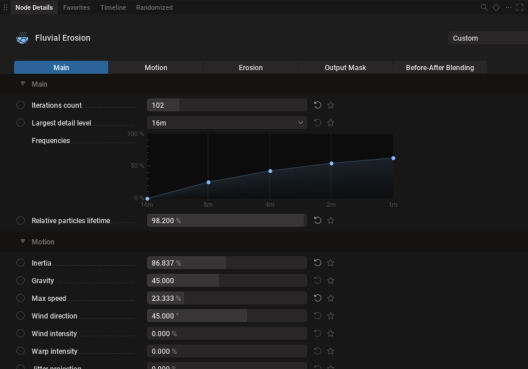Open the three-dots more options menu
Image resolution: width=528 pixels, height=369 pixels.
(x=508, y=7)
